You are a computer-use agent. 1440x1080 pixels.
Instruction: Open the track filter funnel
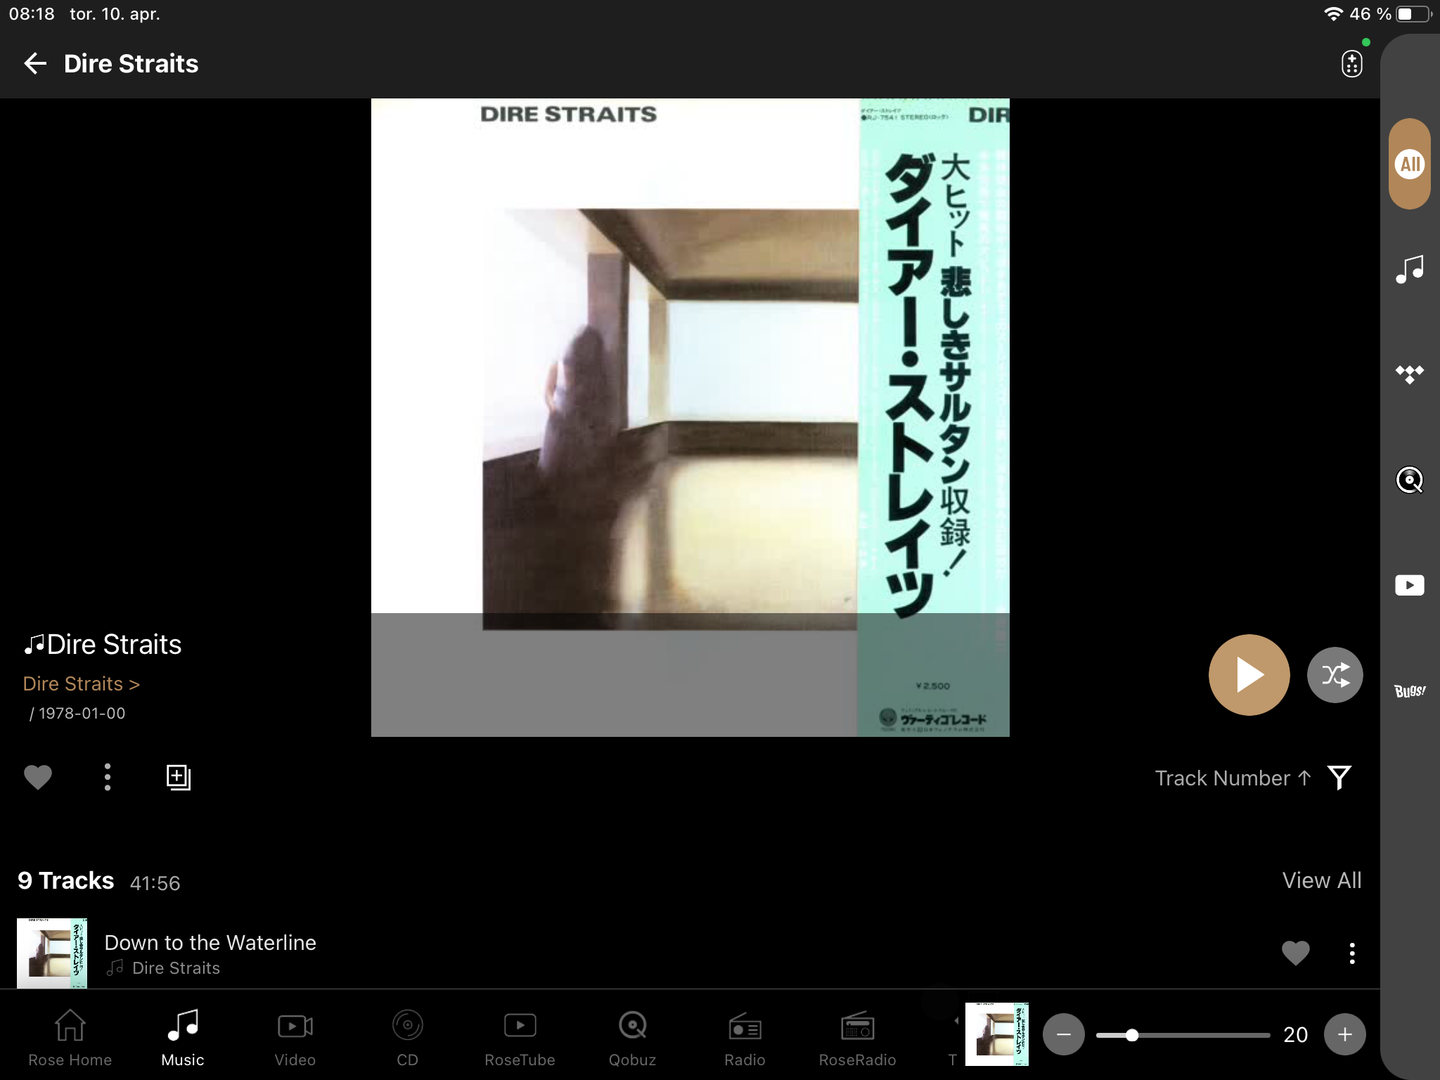[1340, 777]
